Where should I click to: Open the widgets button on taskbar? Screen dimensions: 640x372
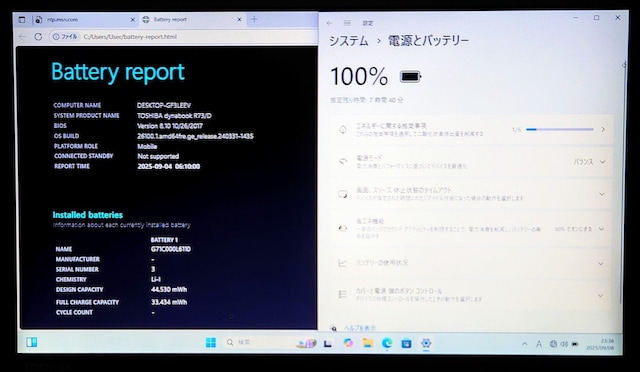click(31, 342)
